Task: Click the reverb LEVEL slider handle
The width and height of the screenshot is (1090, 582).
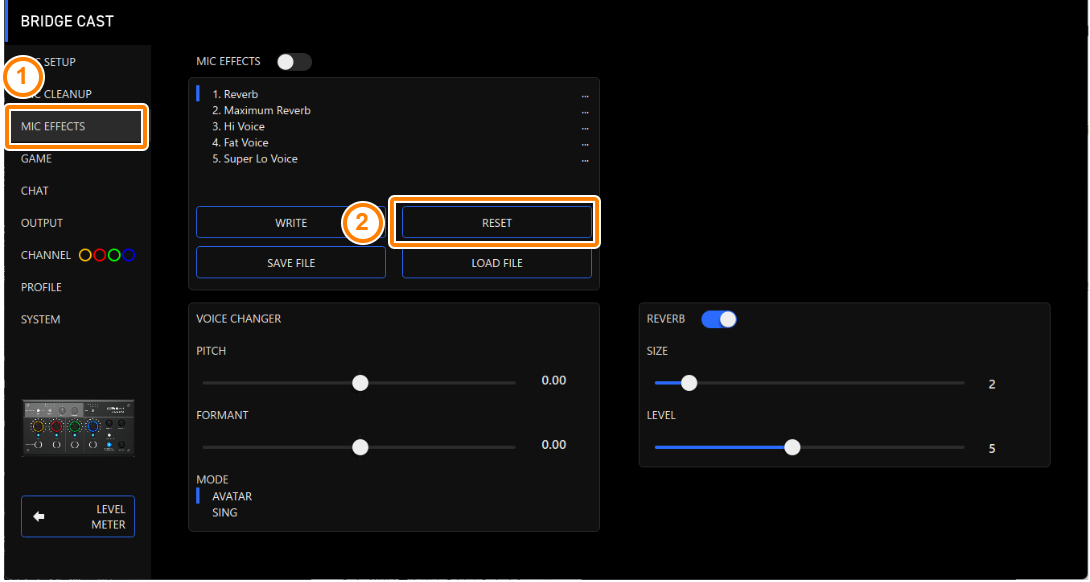Action: coord(792,447)
